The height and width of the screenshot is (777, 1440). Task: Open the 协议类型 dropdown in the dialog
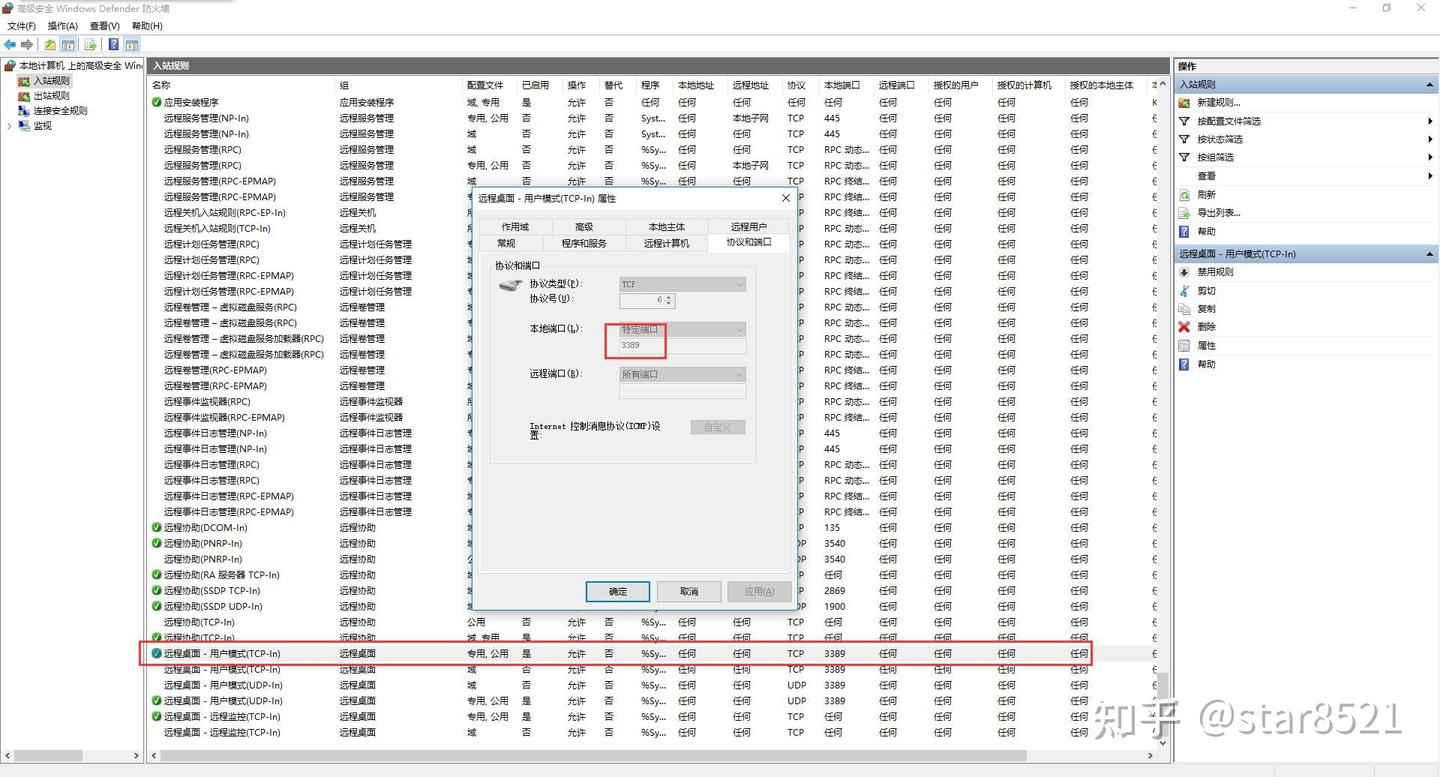(x=682, y=285)
